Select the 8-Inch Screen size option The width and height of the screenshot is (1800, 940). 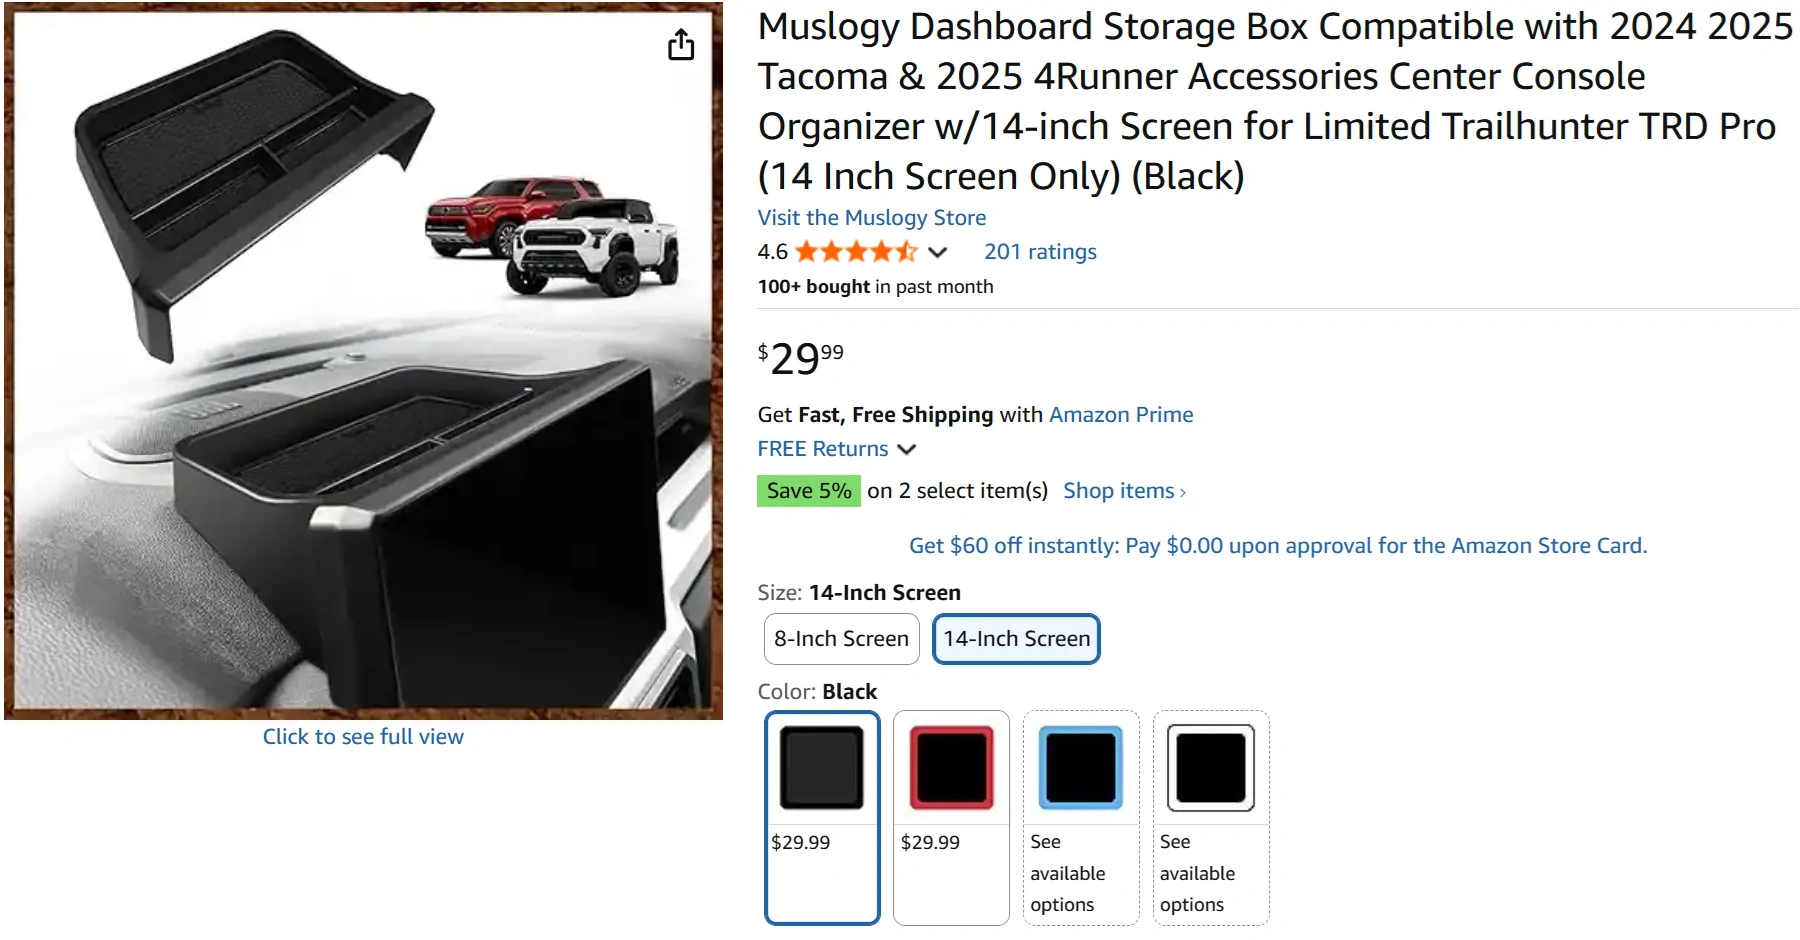[841, 639]
